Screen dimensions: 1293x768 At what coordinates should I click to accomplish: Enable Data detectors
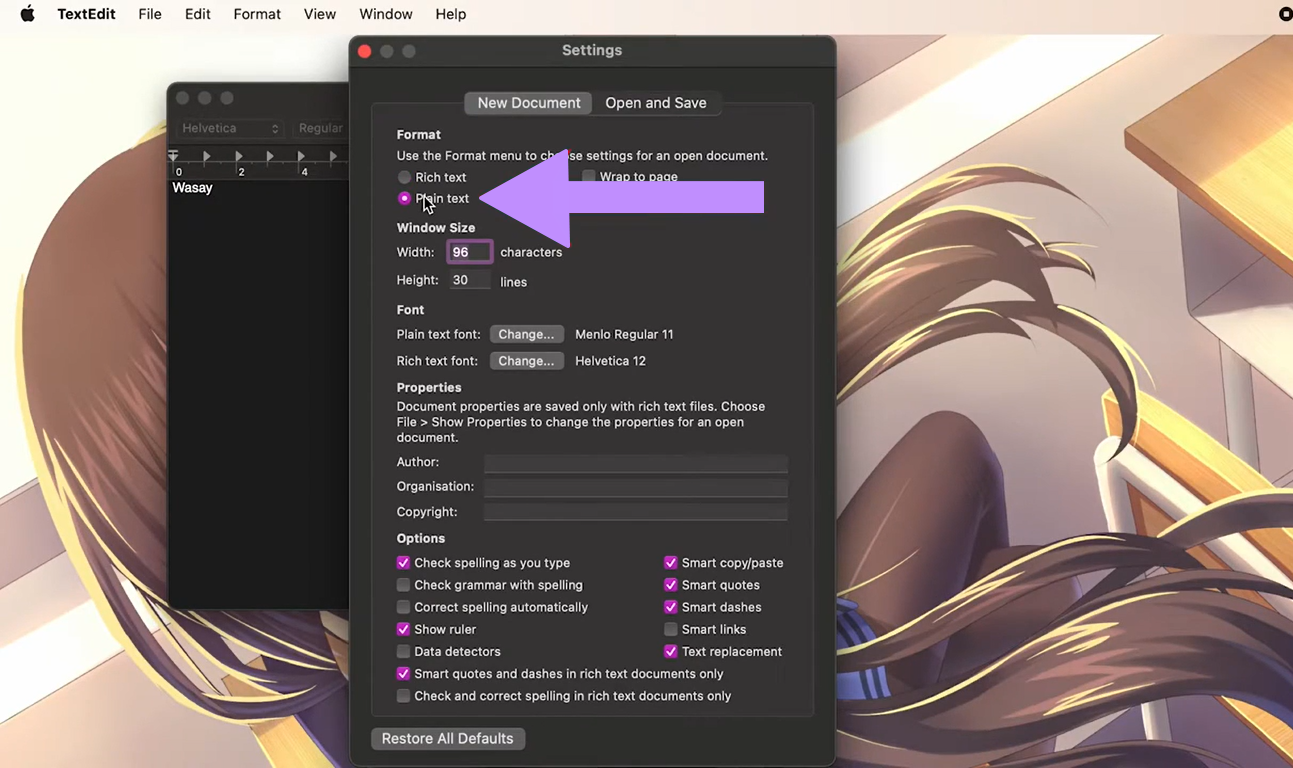(x=403, y=651)
